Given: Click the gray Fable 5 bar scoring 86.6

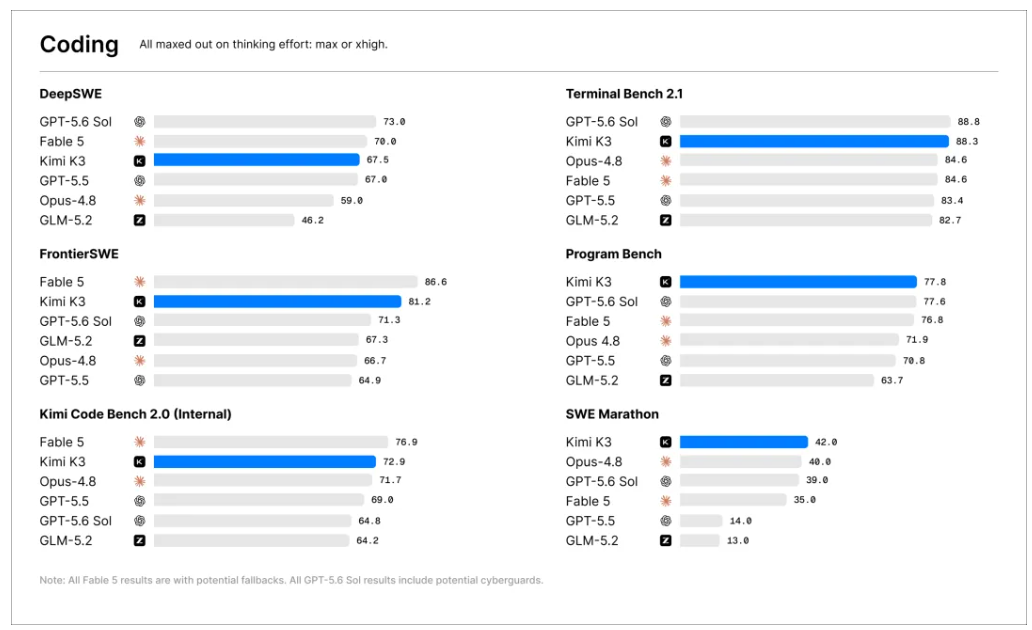Looking at the screenshot, I should click(286, 282).
